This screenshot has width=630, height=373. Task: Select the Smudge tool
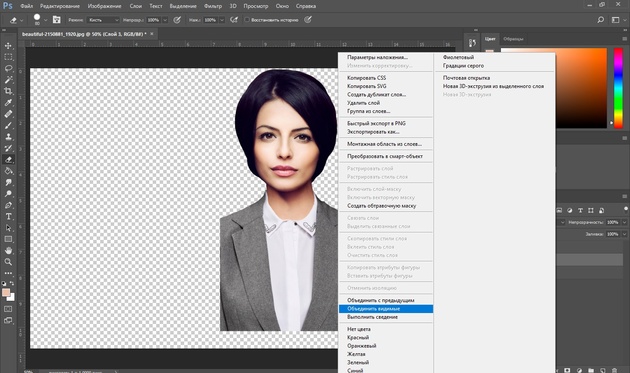tap(8, 182)
